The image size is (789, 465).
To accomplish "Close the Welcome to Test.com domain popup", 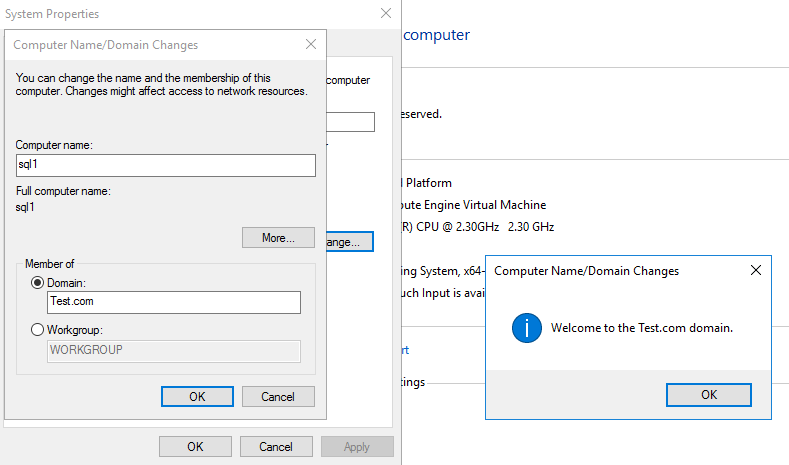I will pos(756,270).
